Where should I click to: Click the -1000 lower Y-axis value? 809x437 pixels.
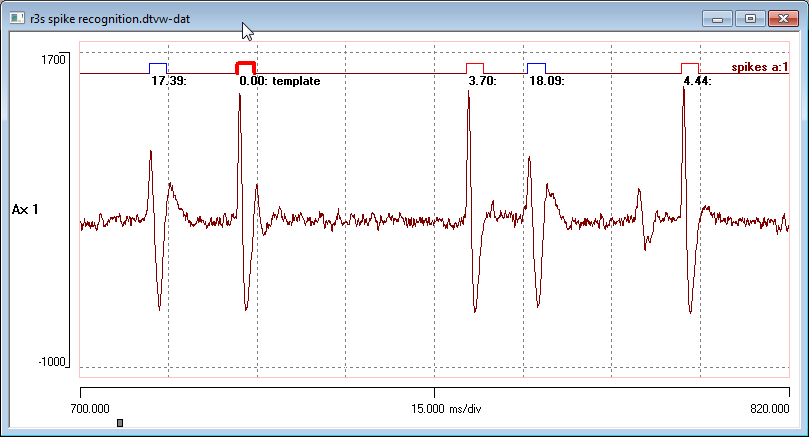(x=50, y=362)
